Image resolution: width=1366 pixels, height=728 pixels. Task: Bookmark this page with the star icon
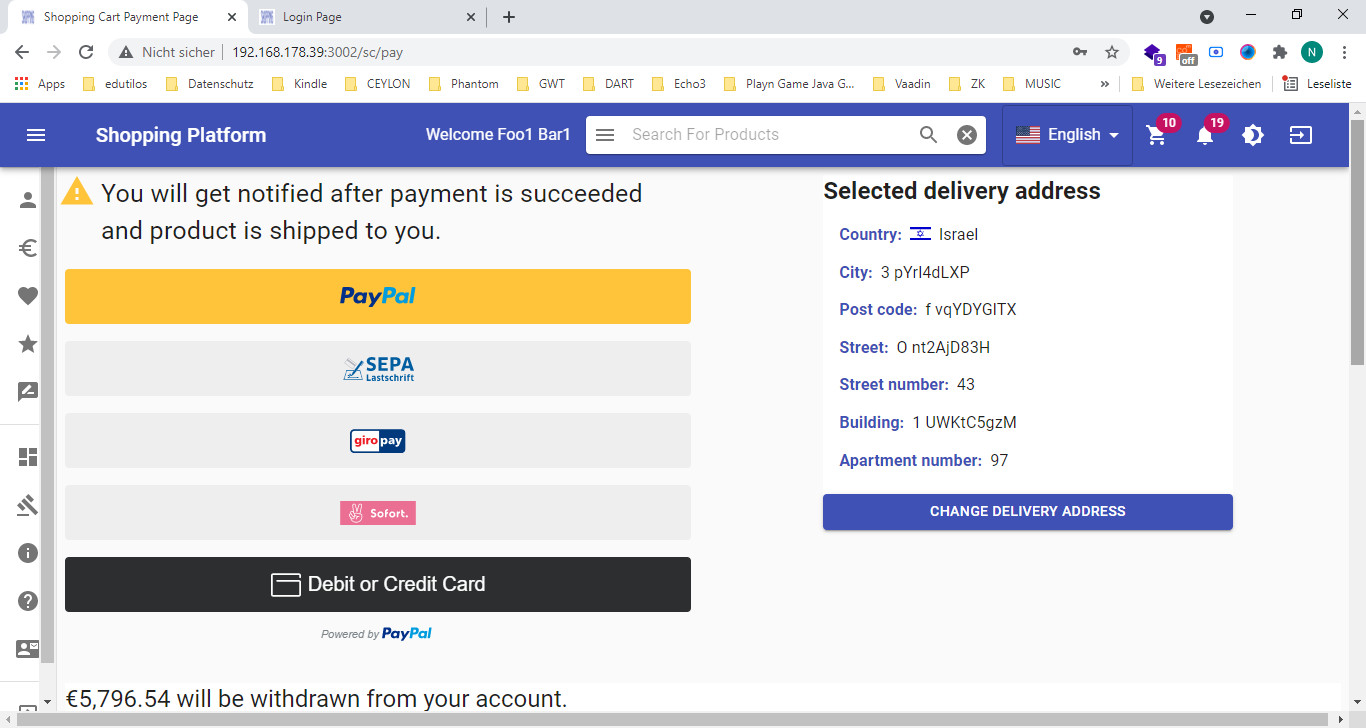pos(1112,52)
